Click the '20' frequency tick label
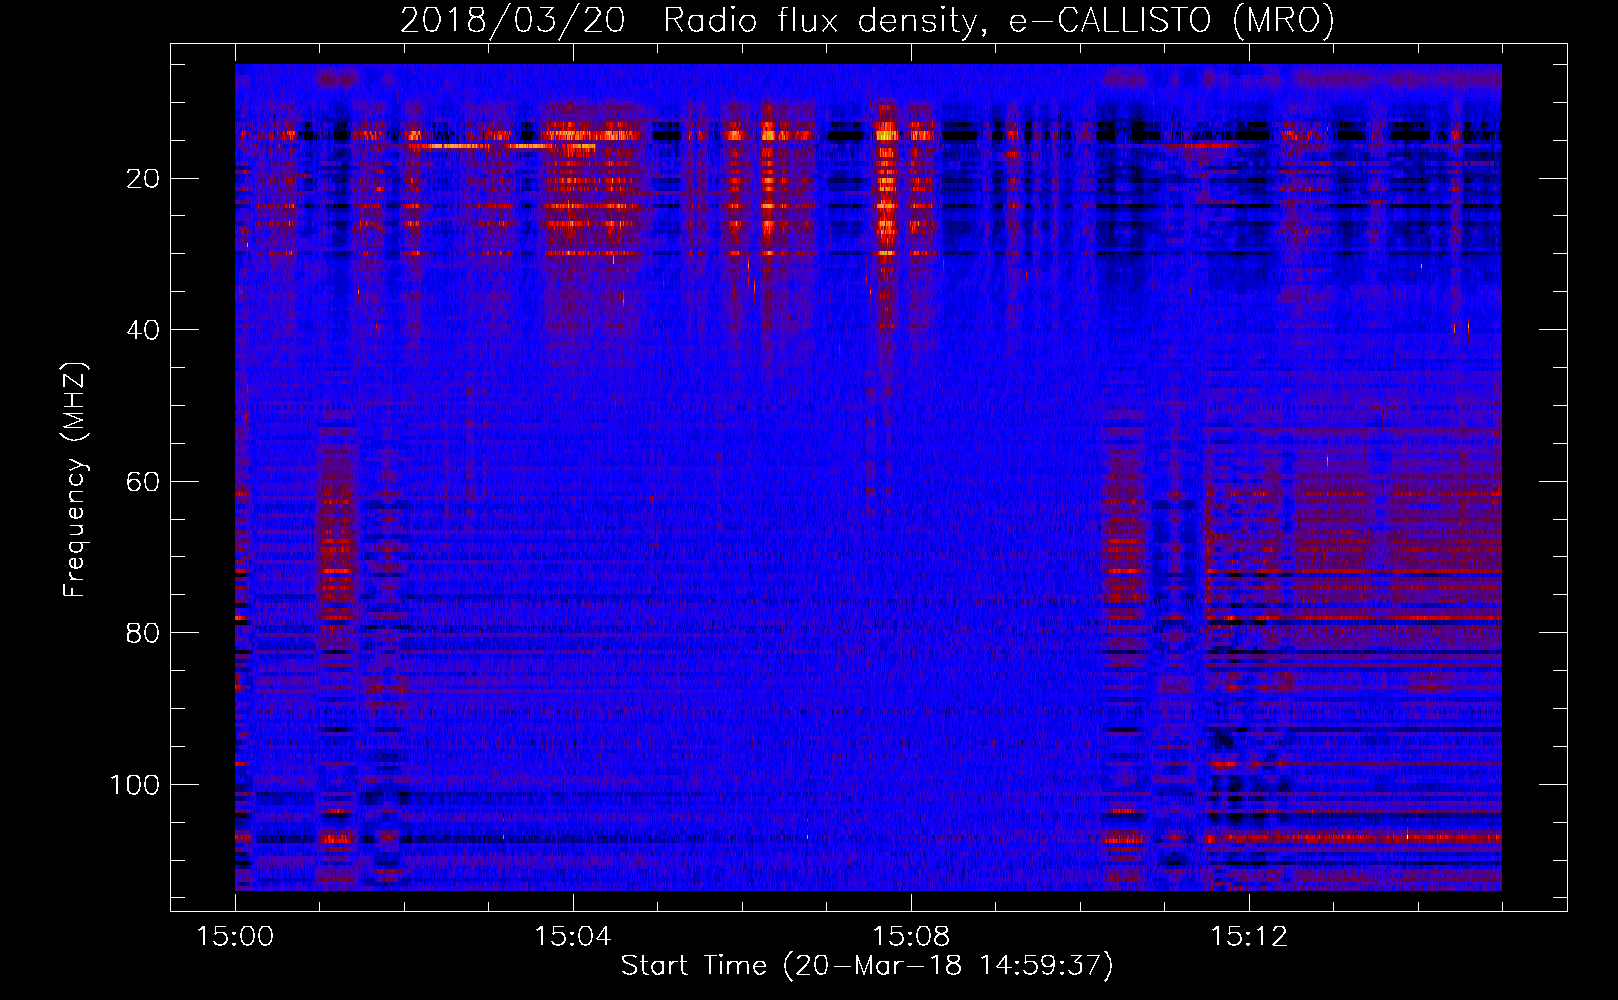 [143, 179]
